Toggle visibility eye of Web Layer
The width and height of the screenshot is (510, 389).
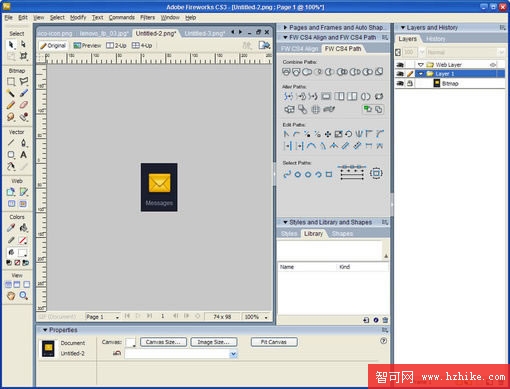[400, 64]
